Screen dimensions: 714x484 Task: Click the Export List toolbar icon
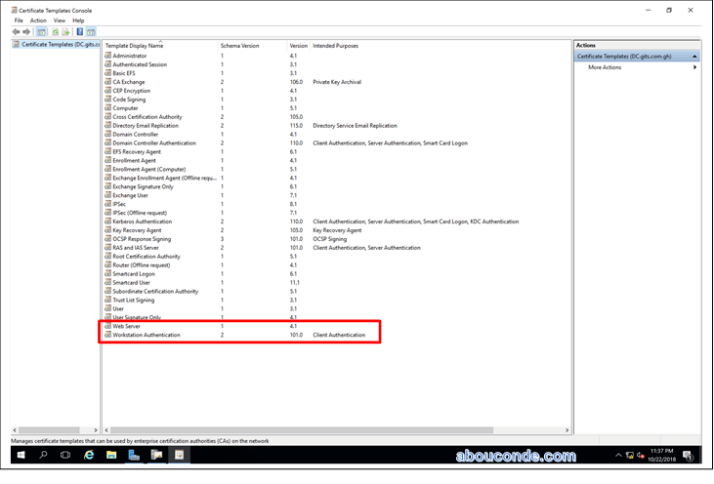click(66, 32)
